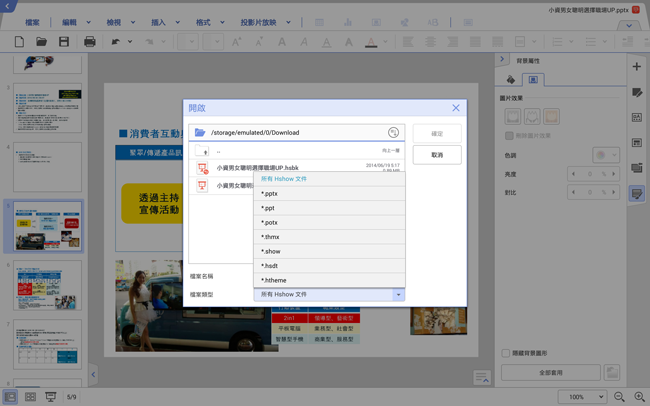Choose *.potx file type option
650x406 pixels.
(329, 223)
